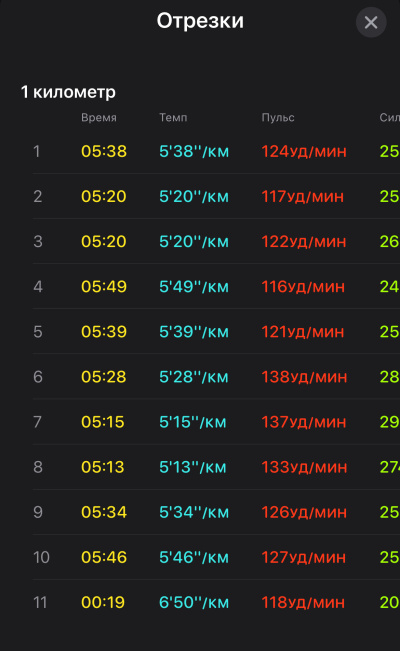The width and height of the screenshot is (400, 651).
Task: Tap pace 5'39''/км in segment 5
Action: pos(194,332)
